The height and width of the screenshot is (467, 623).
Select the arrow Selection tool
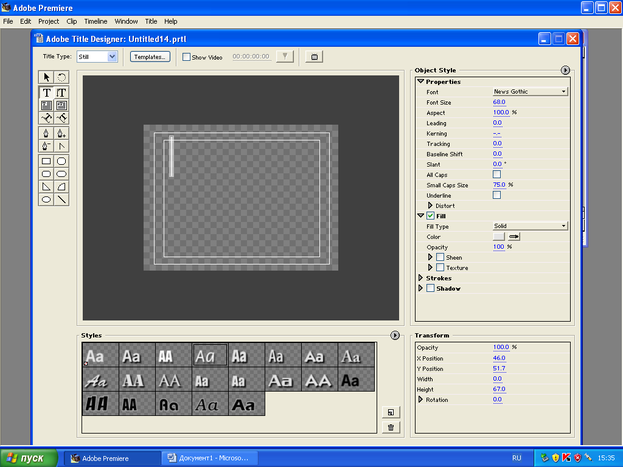[46, 77]
